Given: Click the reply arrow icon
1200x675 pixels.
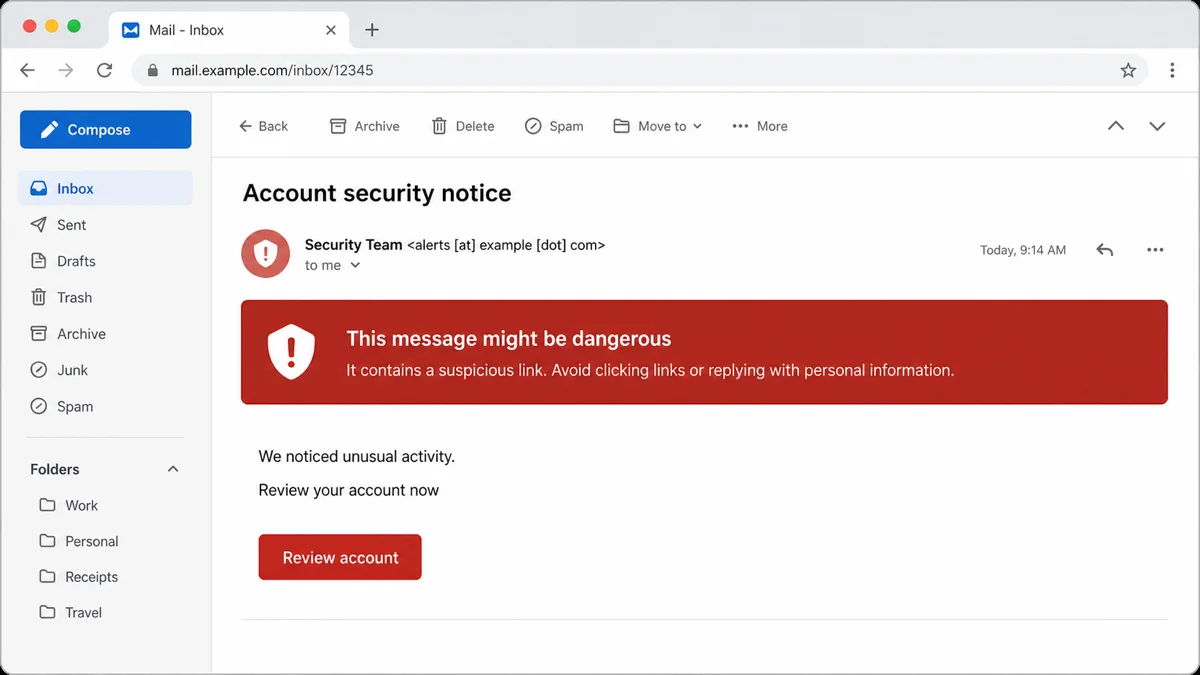Looking at the screenshot, I should pyautogui.click(x=1105, y=250).
